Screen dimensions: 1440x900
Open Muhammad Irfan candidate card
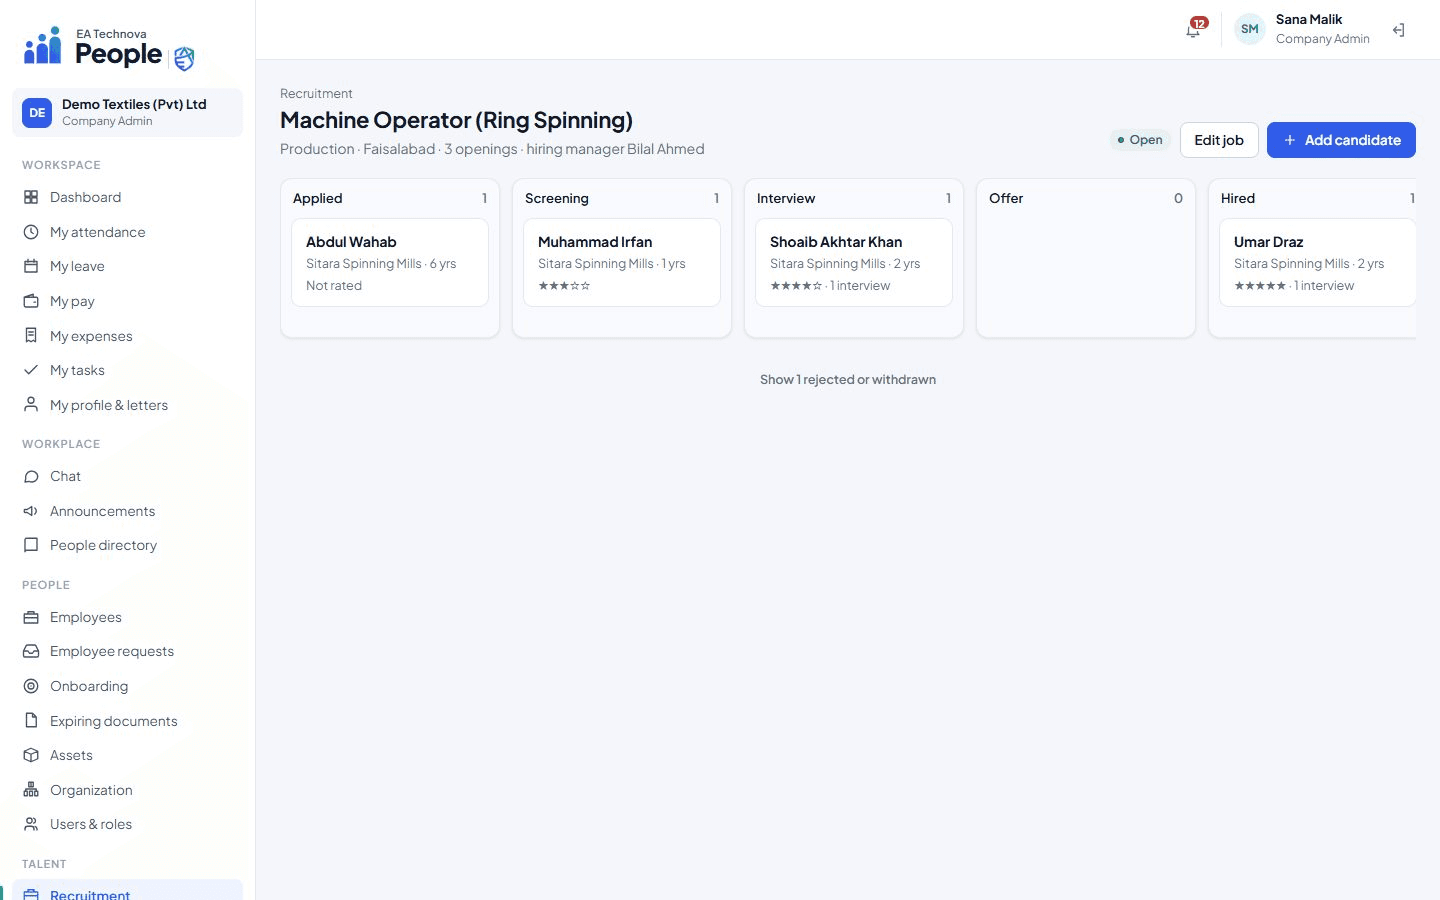pos(622,263)
